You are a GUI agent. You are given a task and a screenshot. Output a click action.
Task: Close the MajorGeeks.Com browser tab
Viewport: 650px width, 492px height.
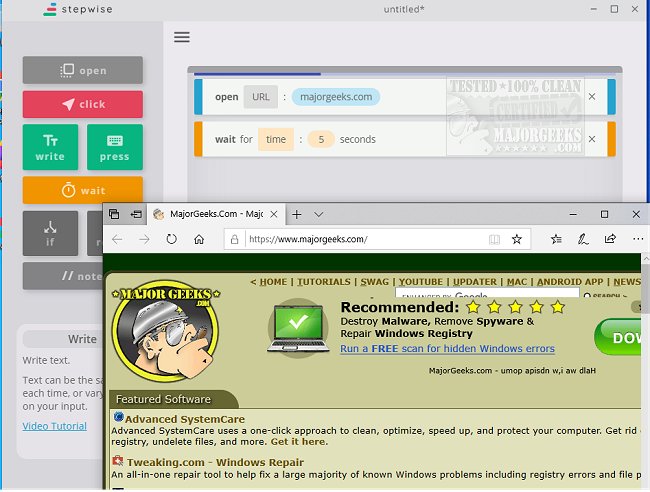[274, 214]
